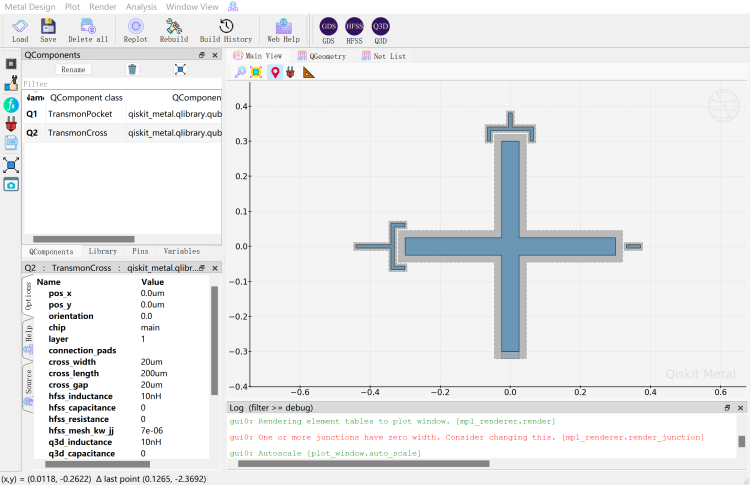Open the HFSS renderer
Screen dimensions: 750x485
tap(354, 27)
